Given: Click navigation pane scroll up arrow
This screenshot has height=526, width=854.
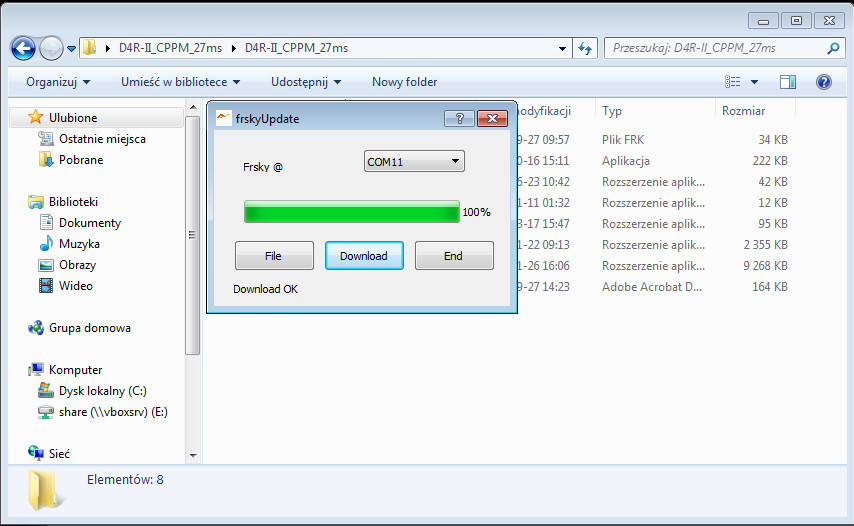Looking at the screenshot, I should click(x=193, y=108).
